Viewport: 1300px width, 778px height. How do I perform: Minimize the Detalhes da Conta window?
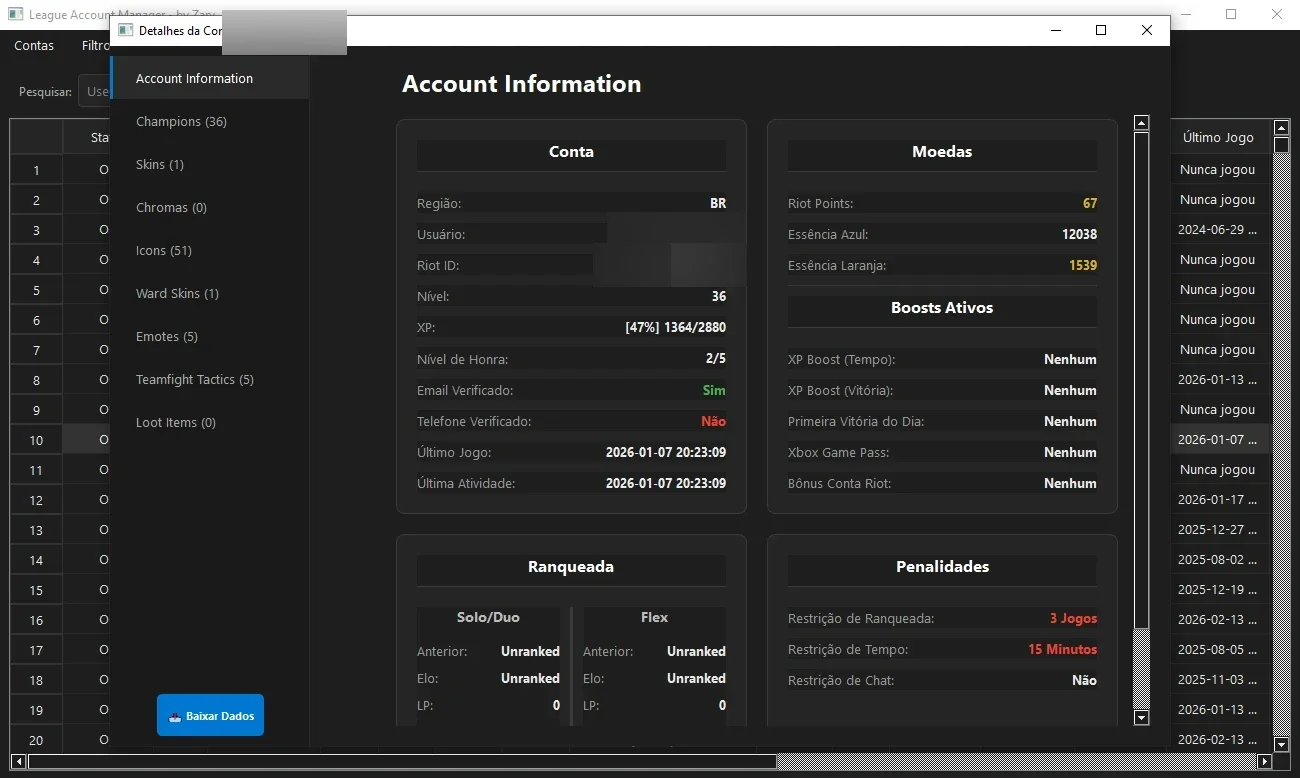[x=1056, y=30]
